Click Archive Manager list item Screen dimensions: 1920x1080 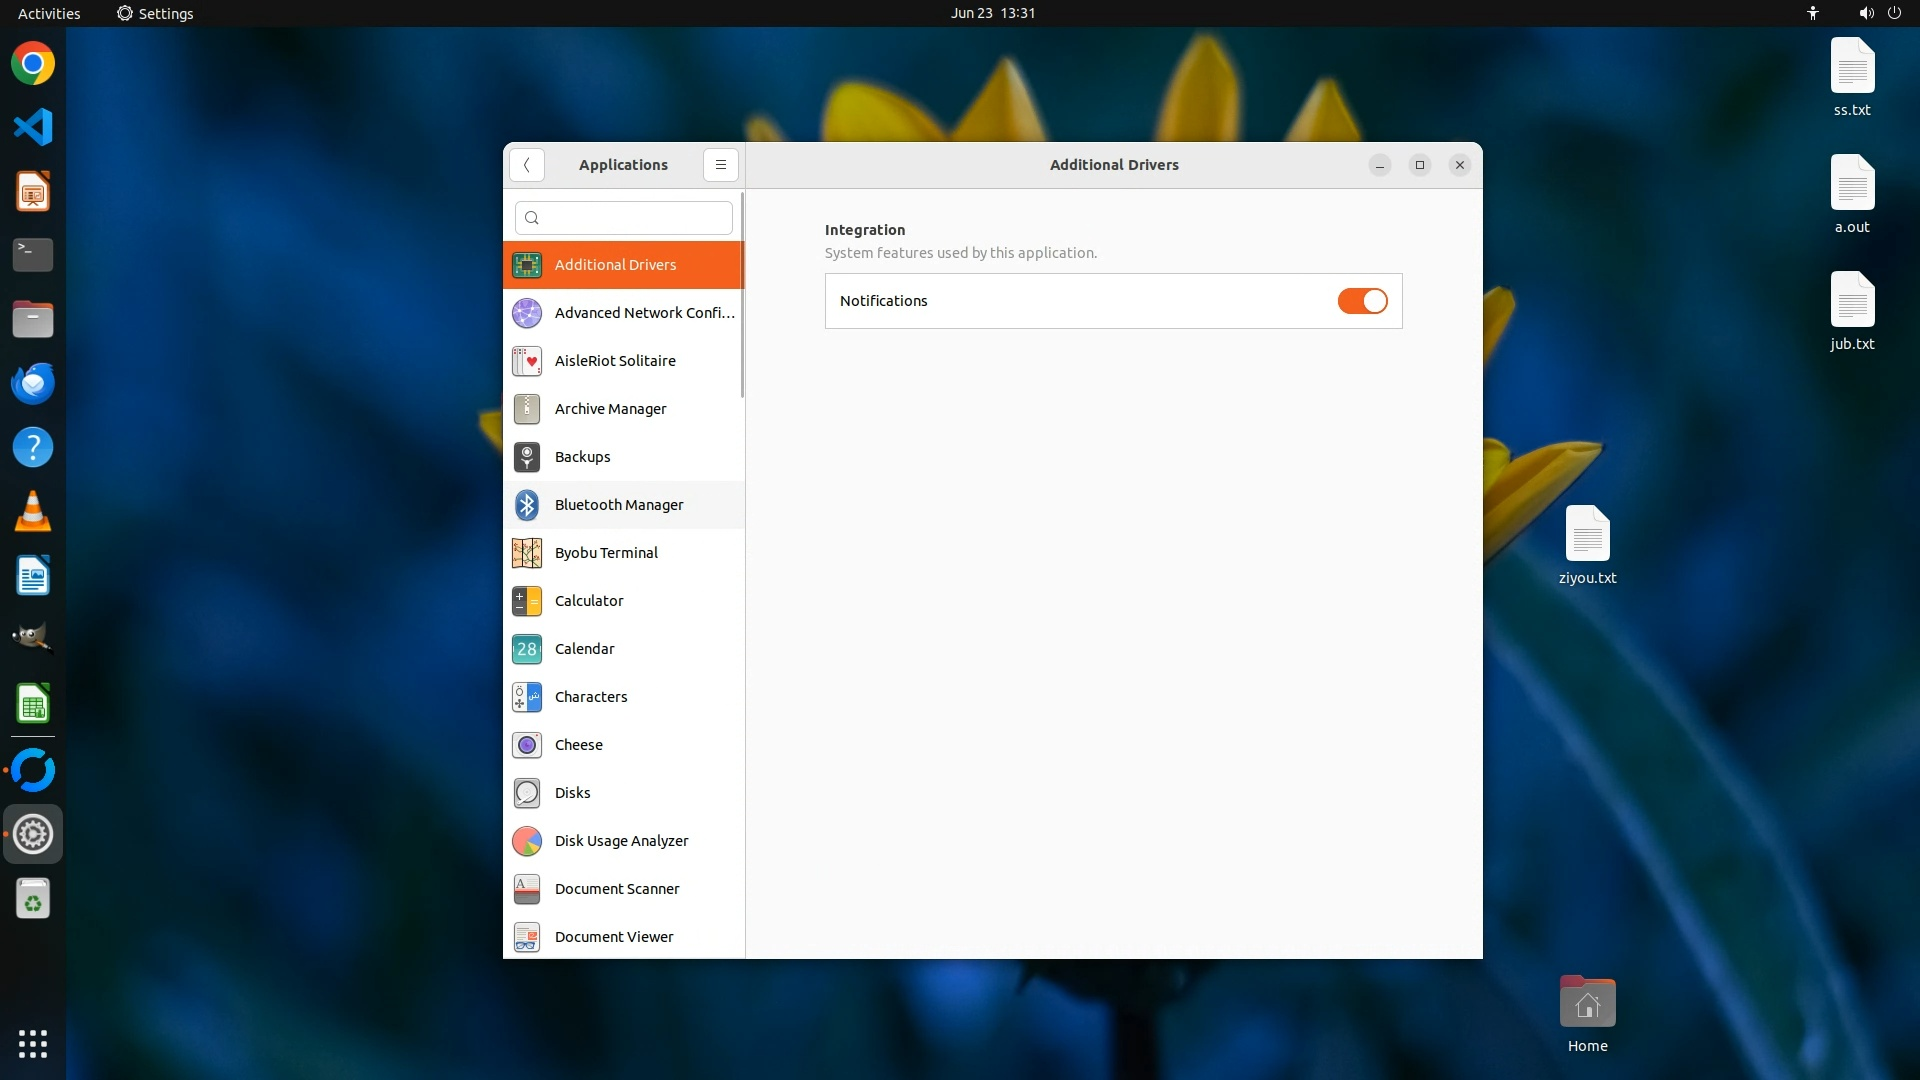610,409
